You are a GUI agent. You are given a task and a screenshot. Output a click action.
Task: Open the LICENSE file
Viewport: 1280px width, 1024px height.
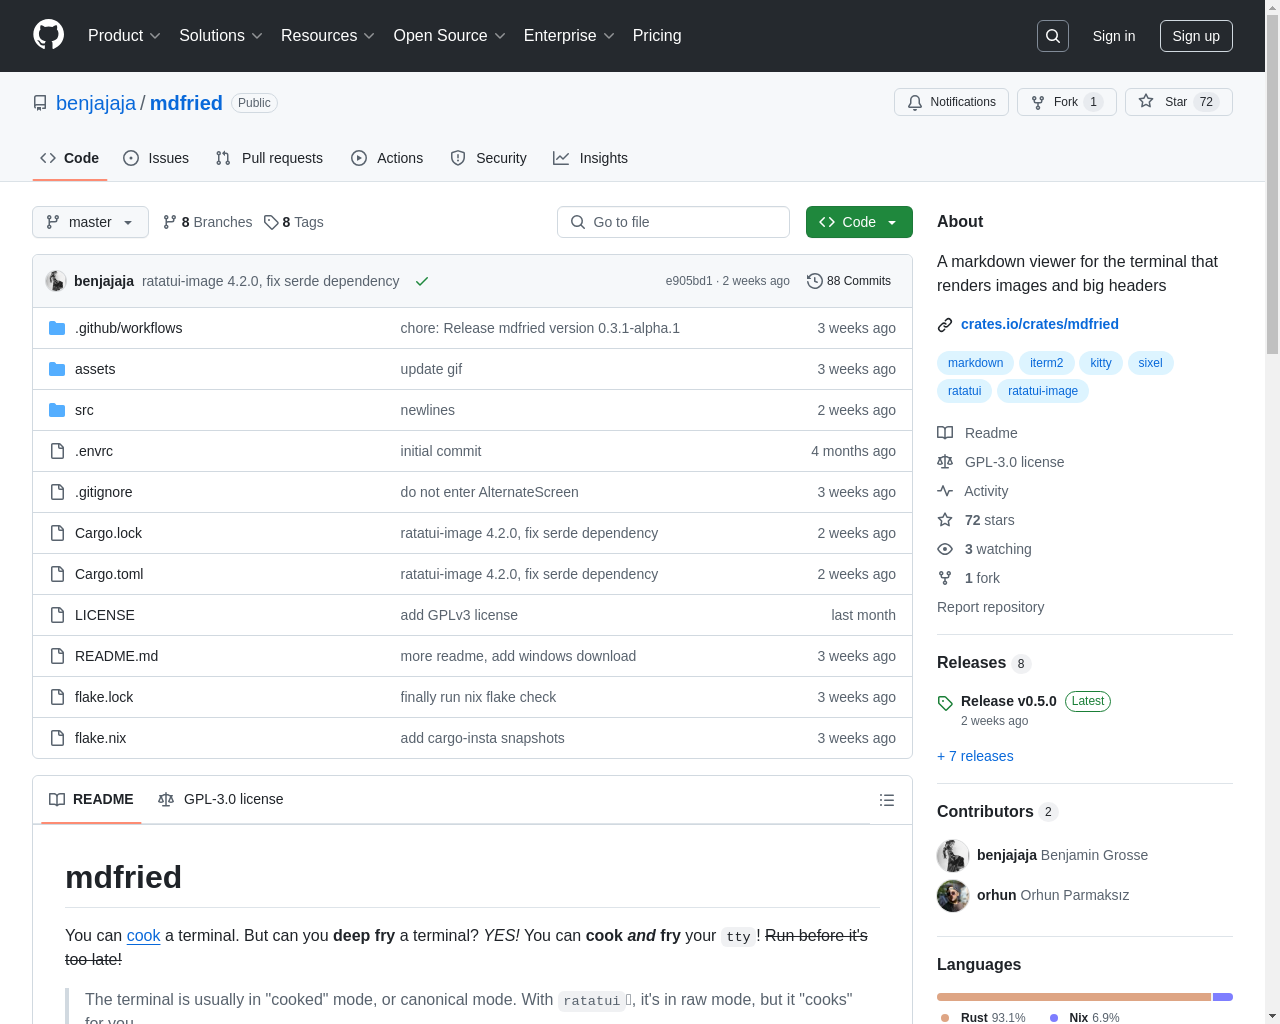tap(105, 615)
